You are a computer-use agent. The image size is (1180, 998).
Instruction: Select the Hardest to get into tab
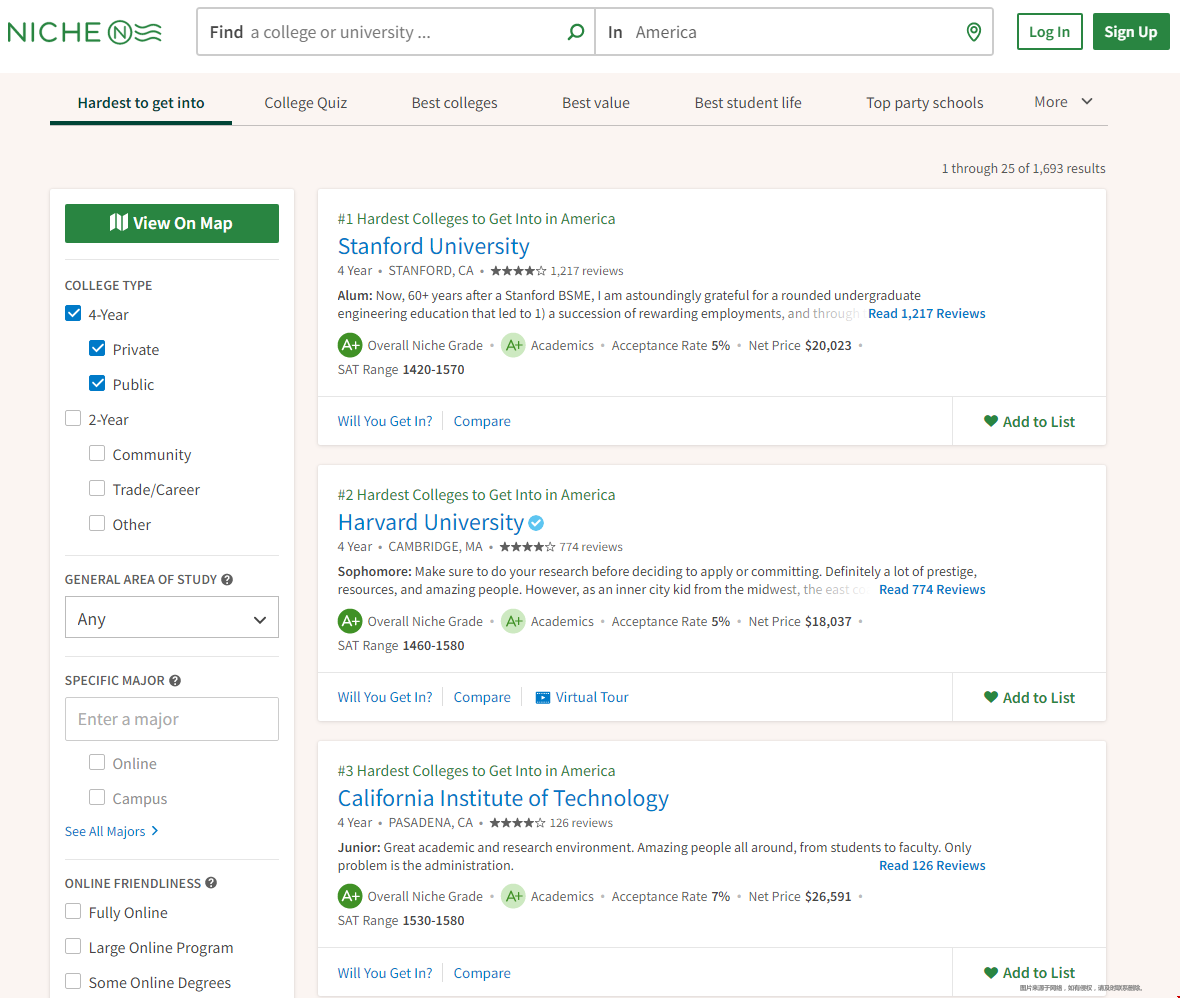[141, 103]
